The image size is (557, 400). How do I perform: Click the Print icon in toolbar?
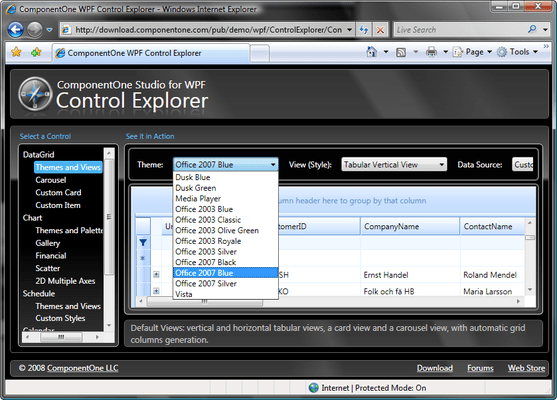tap(431, 52)
